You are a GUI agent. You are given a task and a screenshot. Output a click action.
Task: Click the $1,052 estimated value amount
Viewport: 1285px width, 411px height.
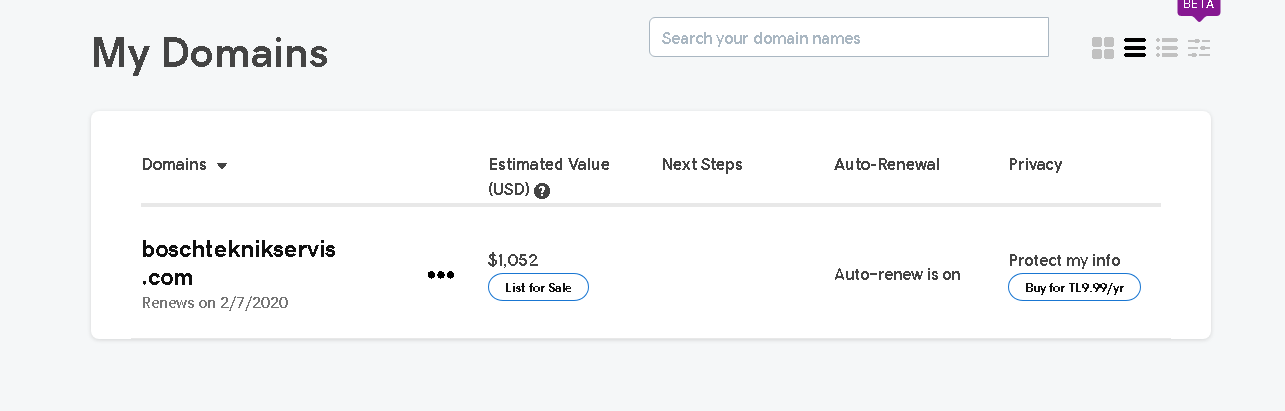[513, 260]
